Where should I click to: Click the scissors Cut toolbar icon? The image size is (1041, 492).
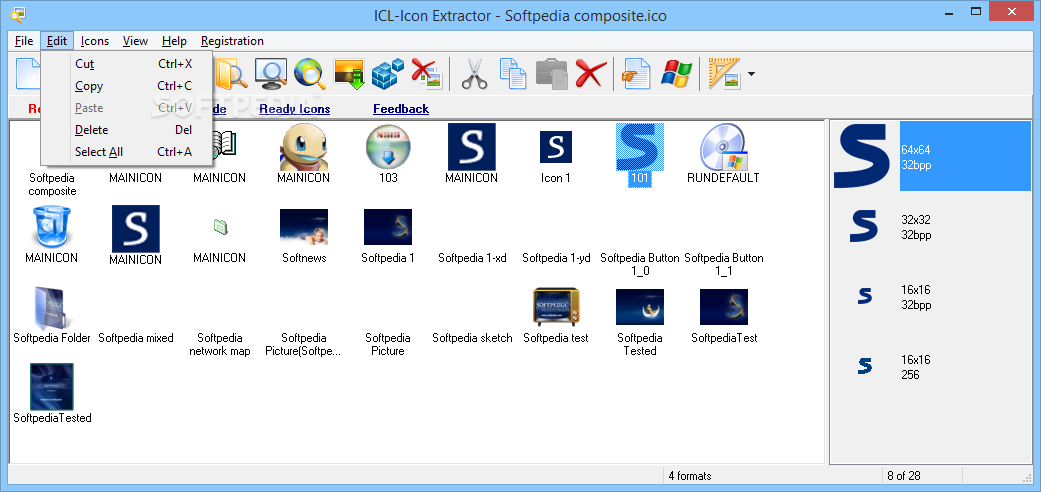tap(474, 74)
